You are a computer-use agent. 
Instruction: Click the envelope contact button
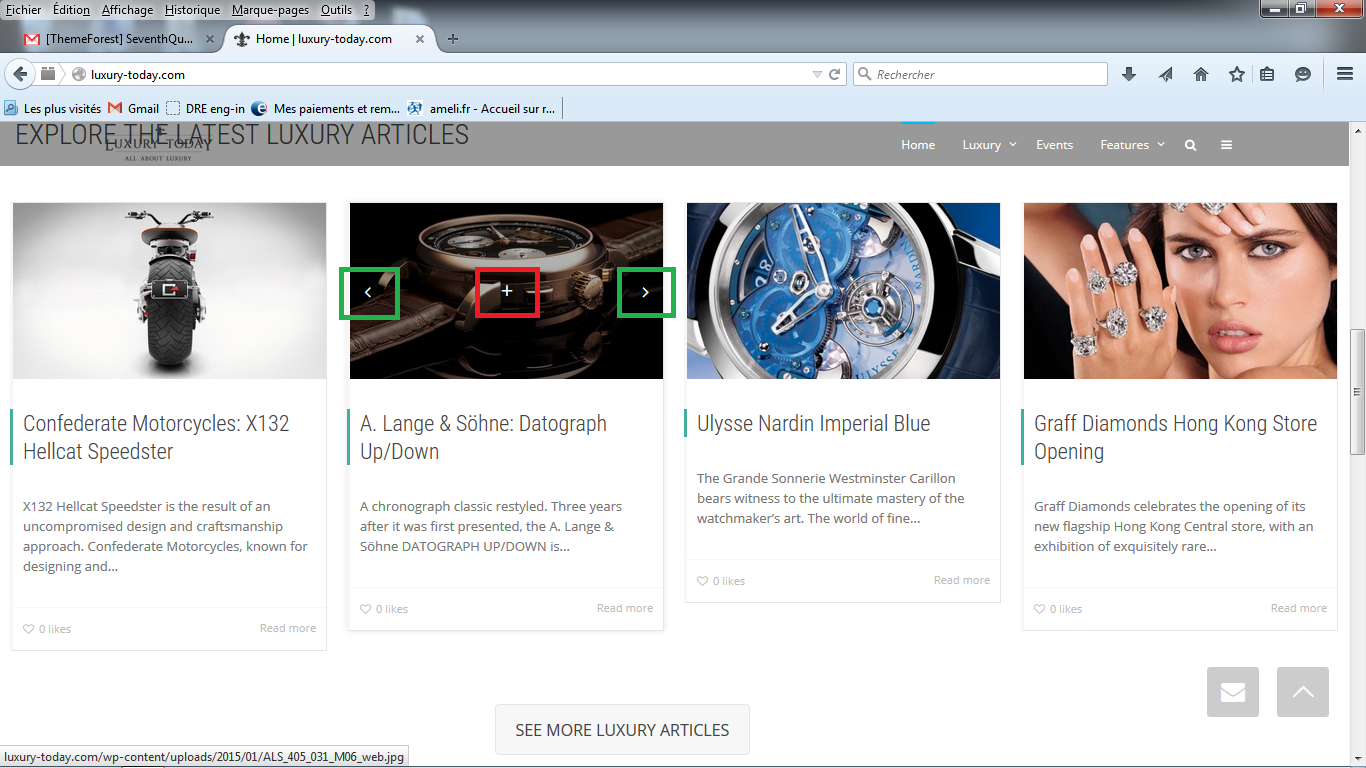(1233, 692)
